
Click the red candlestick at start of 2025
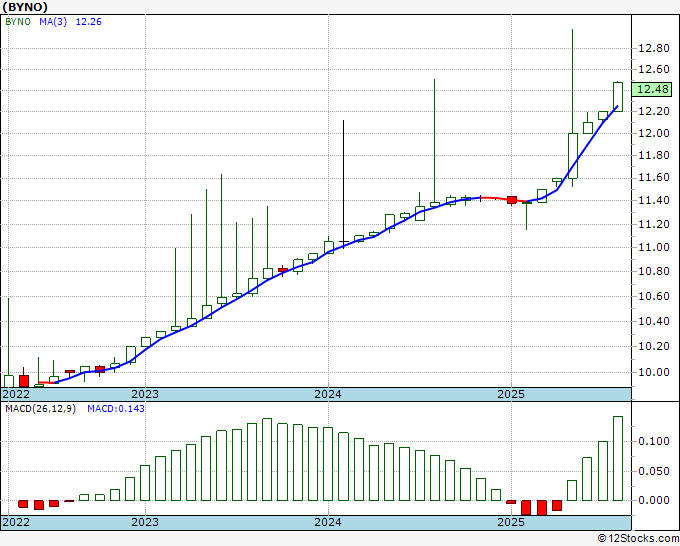(x=512, y=200)
